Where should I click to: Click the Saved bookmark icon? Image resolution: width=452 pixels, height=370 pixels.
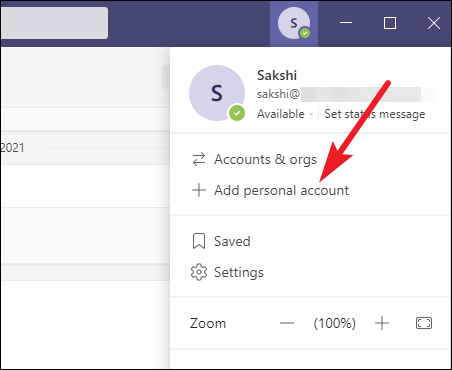[199, 241]
